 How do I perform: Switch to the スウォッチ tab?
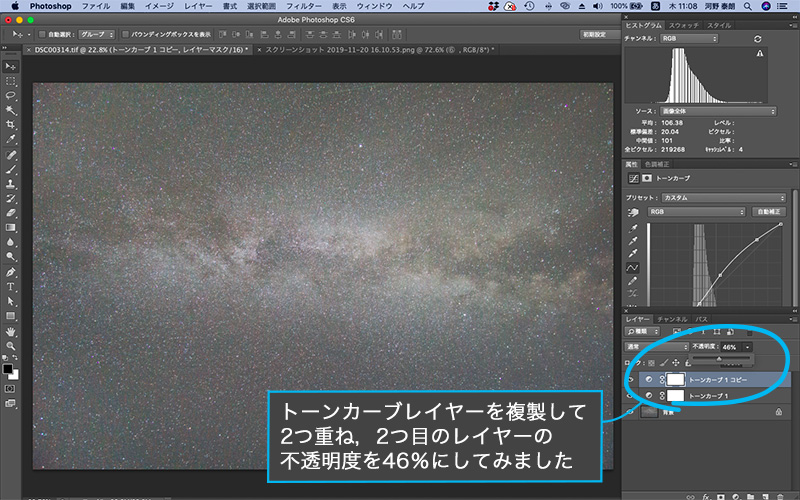684,26
